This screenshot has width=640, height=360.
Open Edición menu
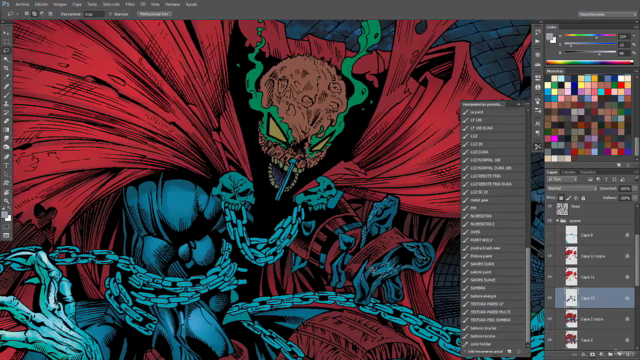pos(41,4)
